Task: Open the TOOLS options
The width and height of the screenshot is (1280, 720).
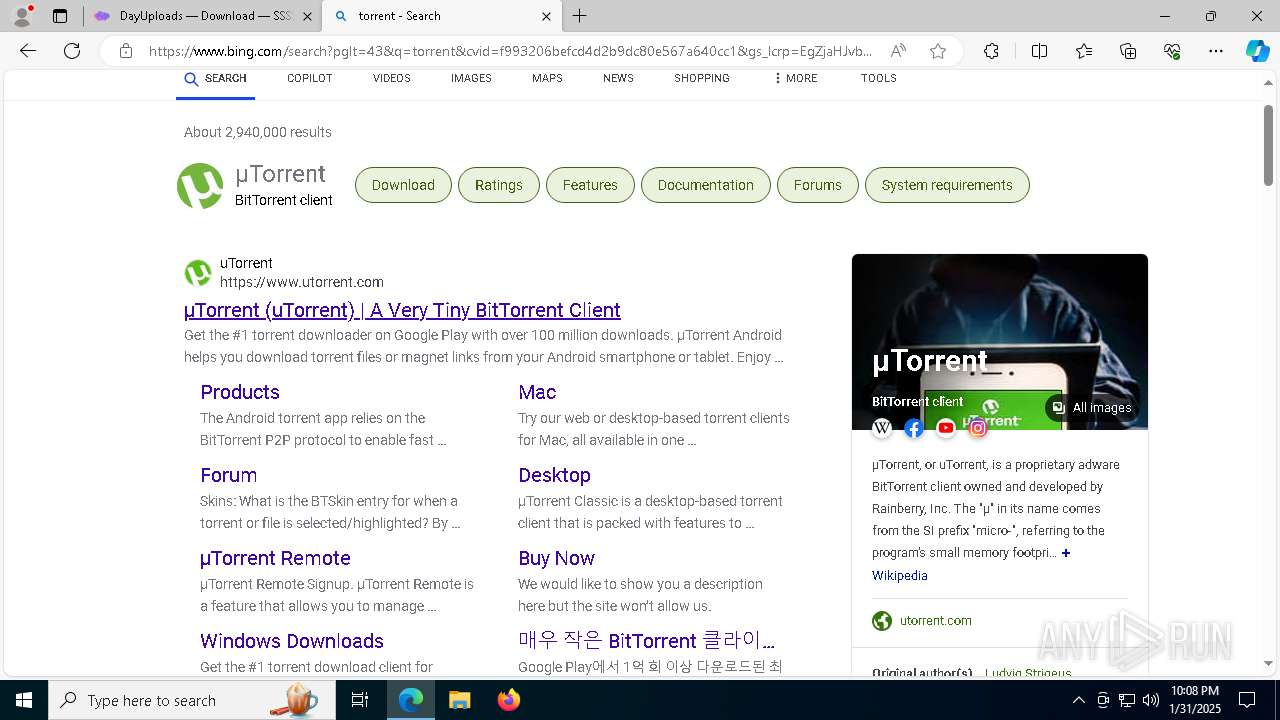Action: [878, 79]
